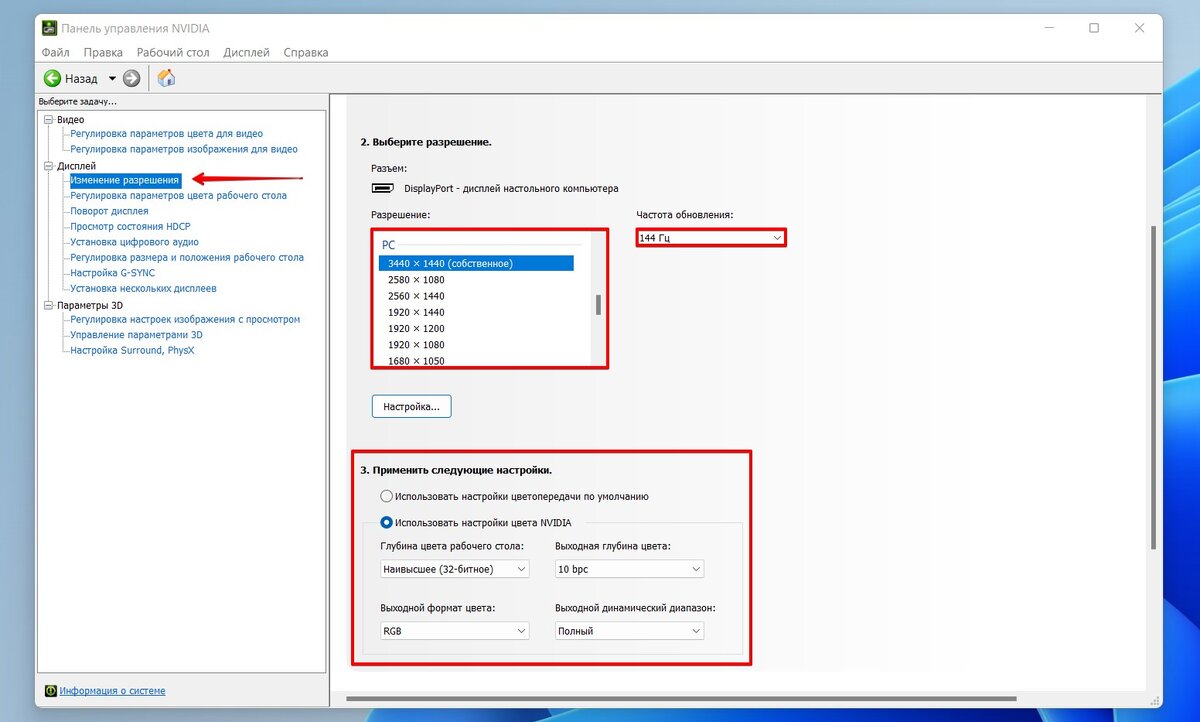This screenshot has width=1200, height=722.
Task: Maximize the NVIDIA control panel window
Action: (x=1094, y=28)
